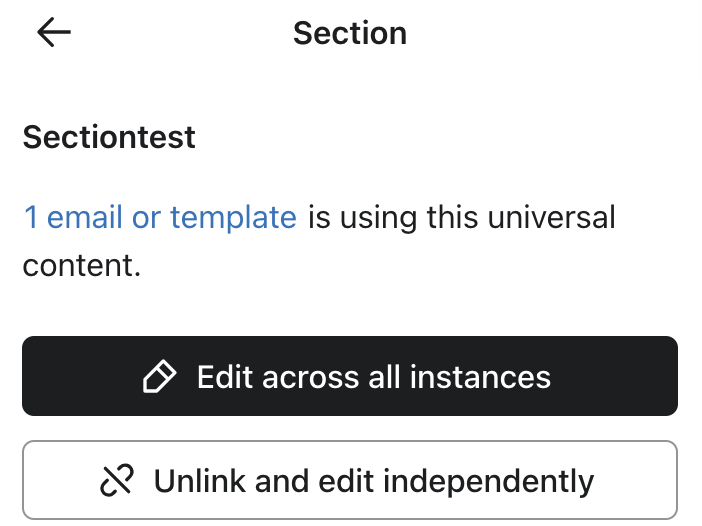Go back from the Section panel
The width and height of the screenshot is (702, 526).
tap(54, 33)
